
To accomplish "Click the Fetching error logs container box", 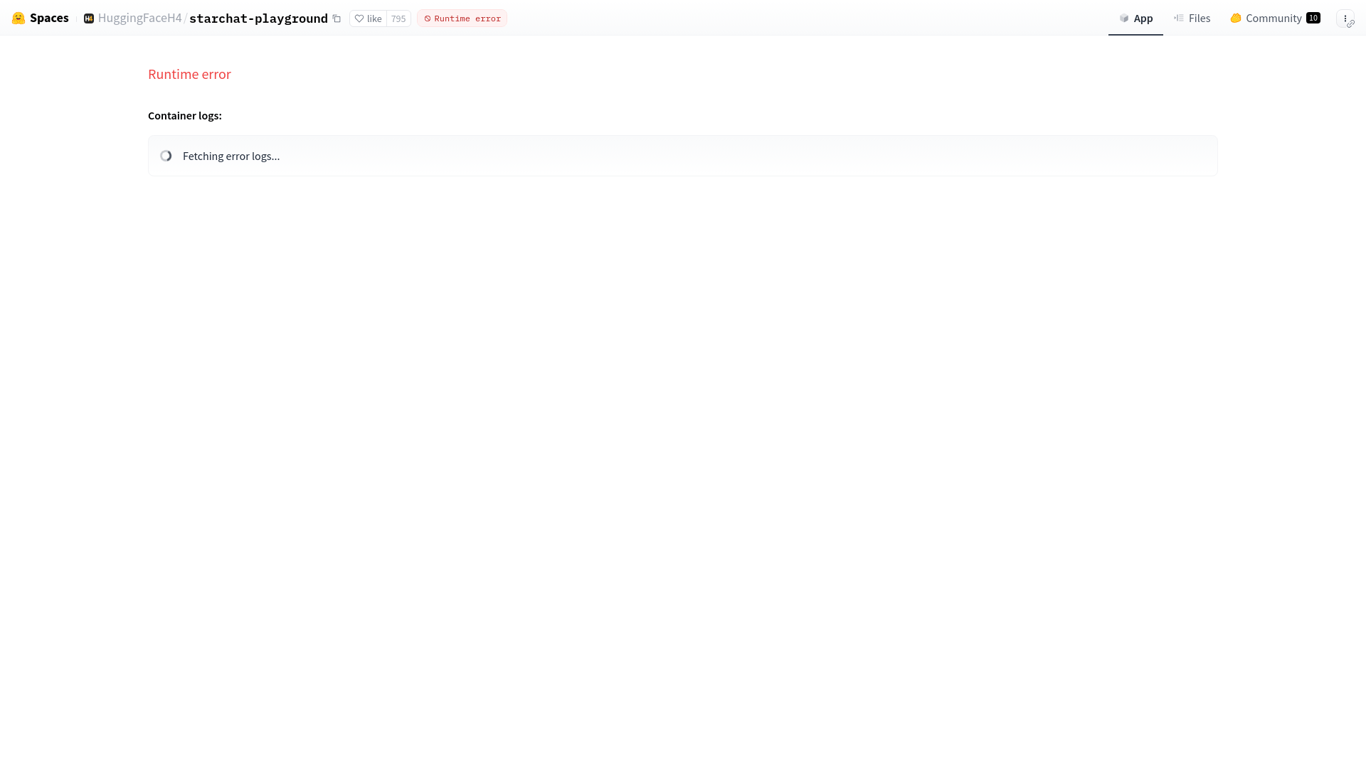I will 683,156.
